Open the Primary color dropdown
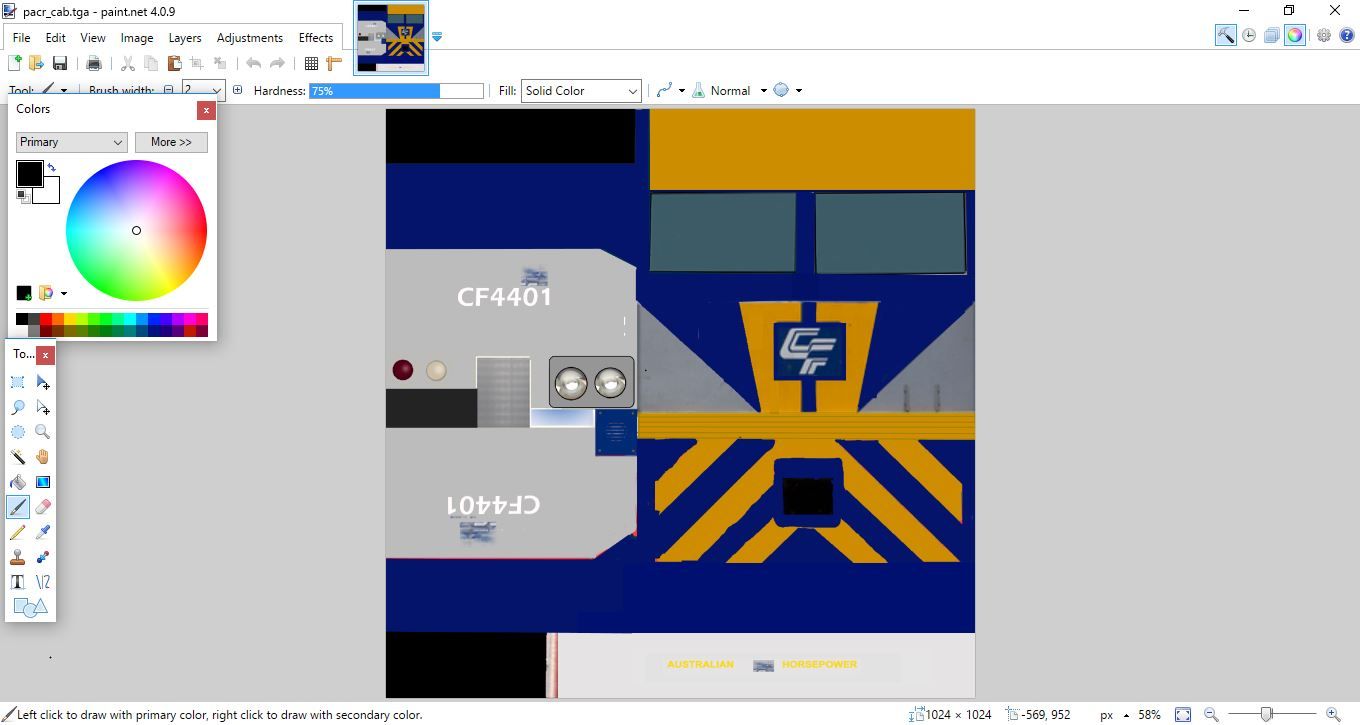The width and height of the screenshot is (1360, 725). coord(70,142)
